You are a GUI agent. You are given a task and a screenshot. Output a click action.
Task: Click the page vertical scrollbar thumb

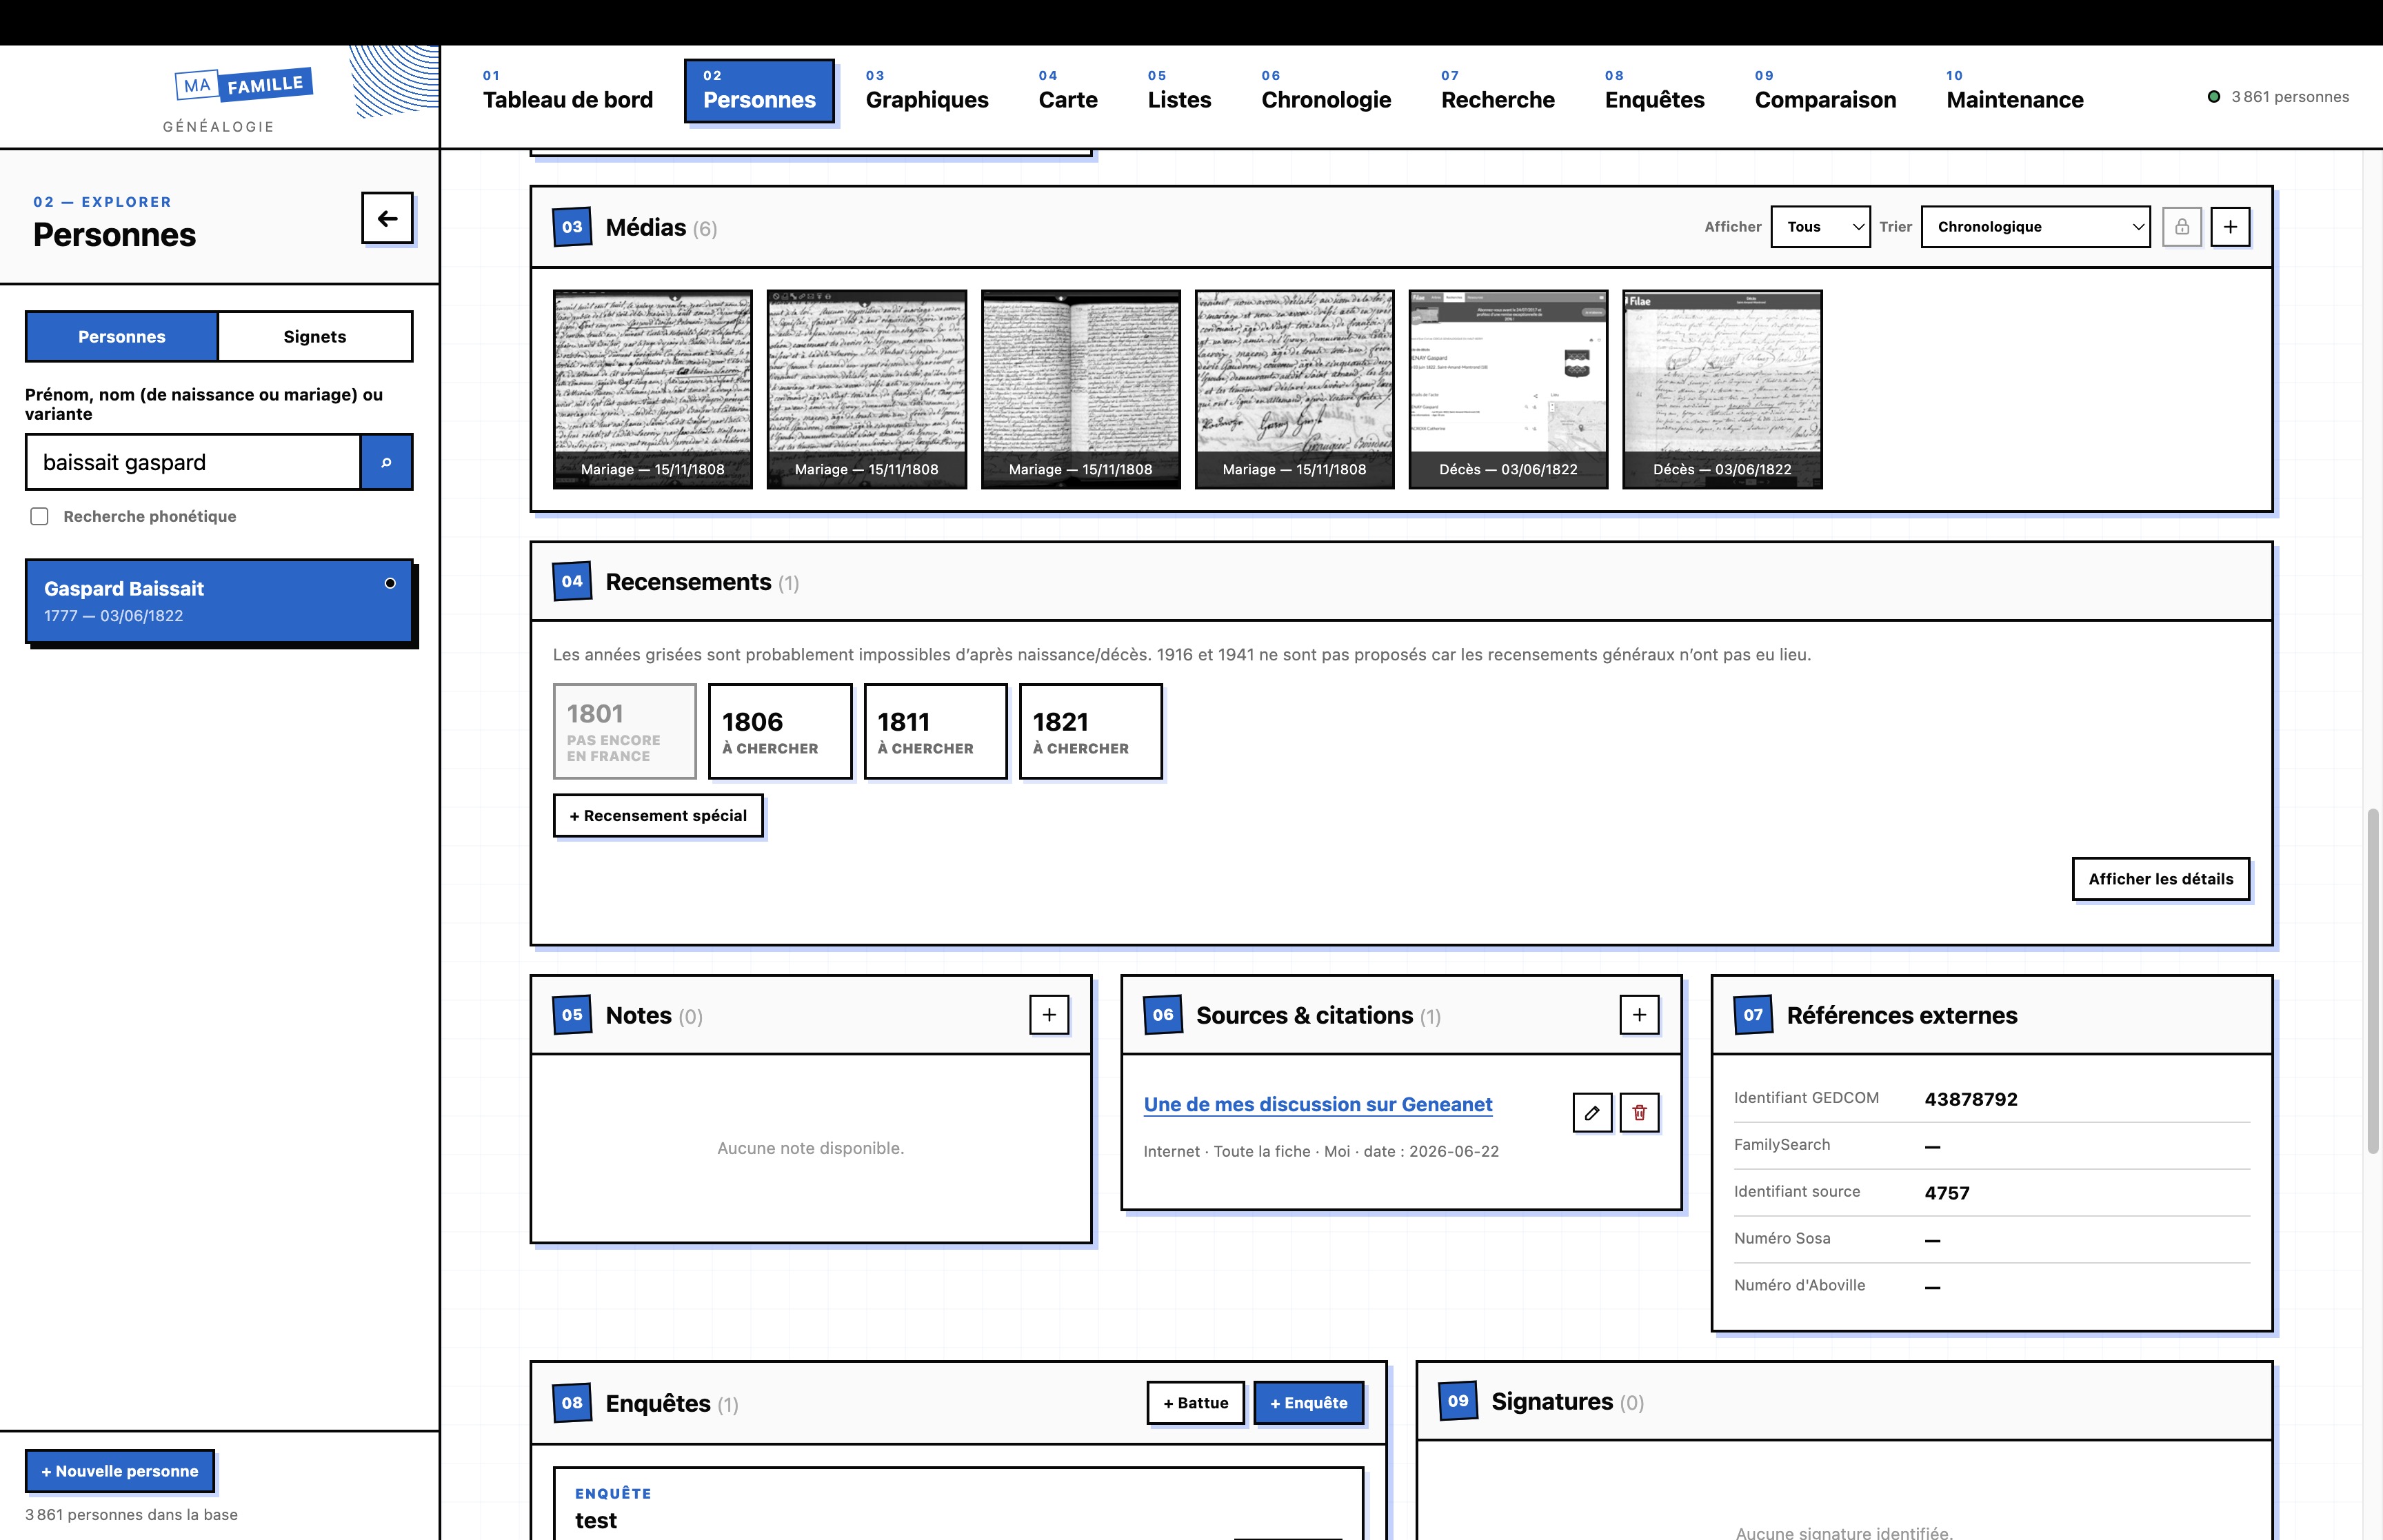[2372, 980]
